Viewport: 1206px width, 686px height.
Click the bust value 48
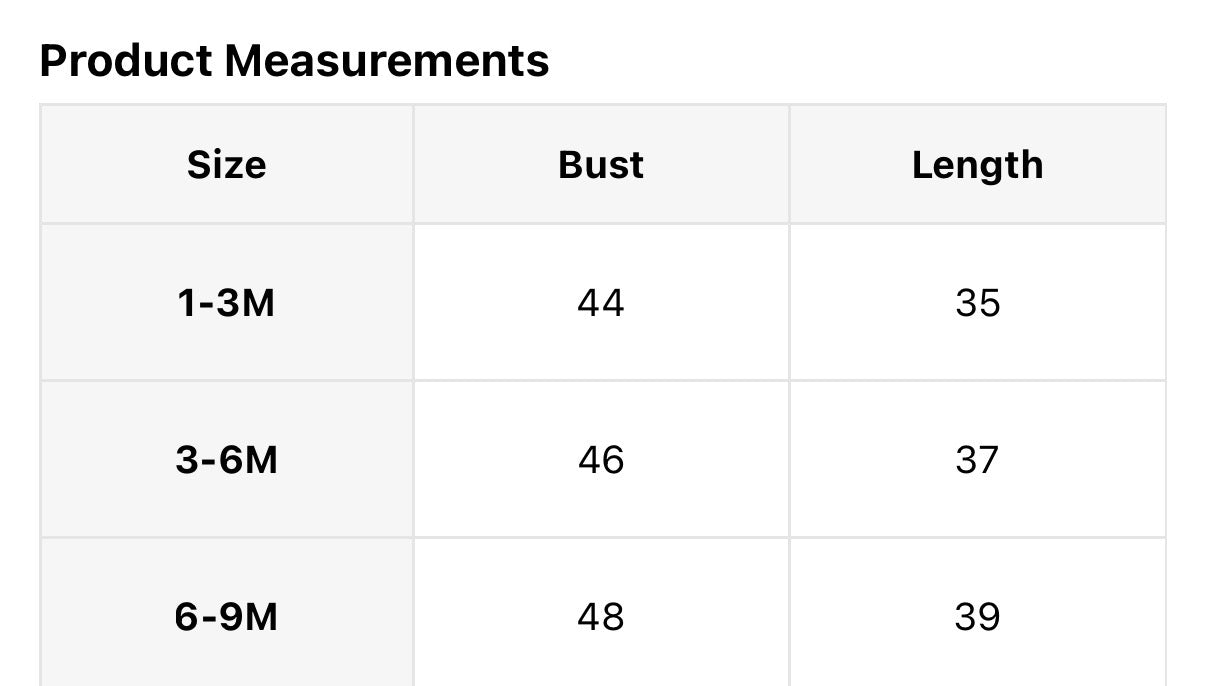pyautogui.click(x=601, y=617)
